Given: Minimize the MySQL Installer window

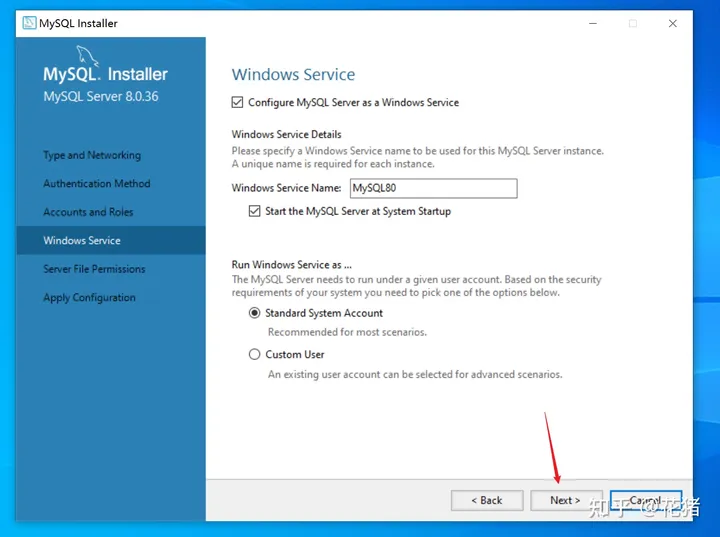Looking at the screenshot, I should pos(593,23).
